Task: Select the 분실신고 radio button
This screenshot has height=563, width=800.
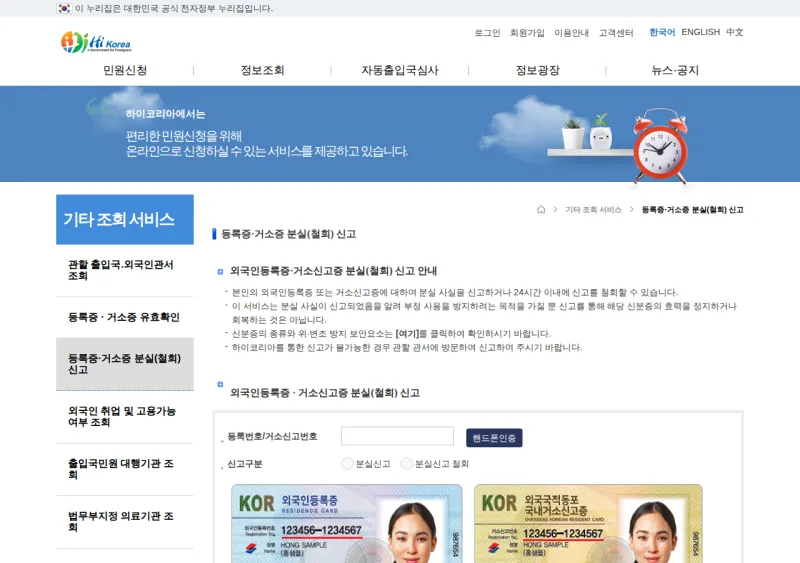Action: [x=347, y=463]
